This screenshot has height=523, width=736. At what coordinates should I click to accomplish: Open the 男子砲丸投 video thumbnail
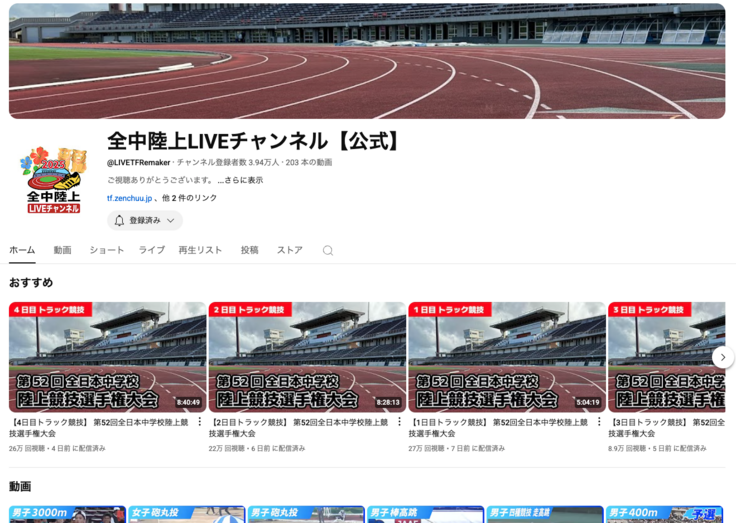click(306, 515)
